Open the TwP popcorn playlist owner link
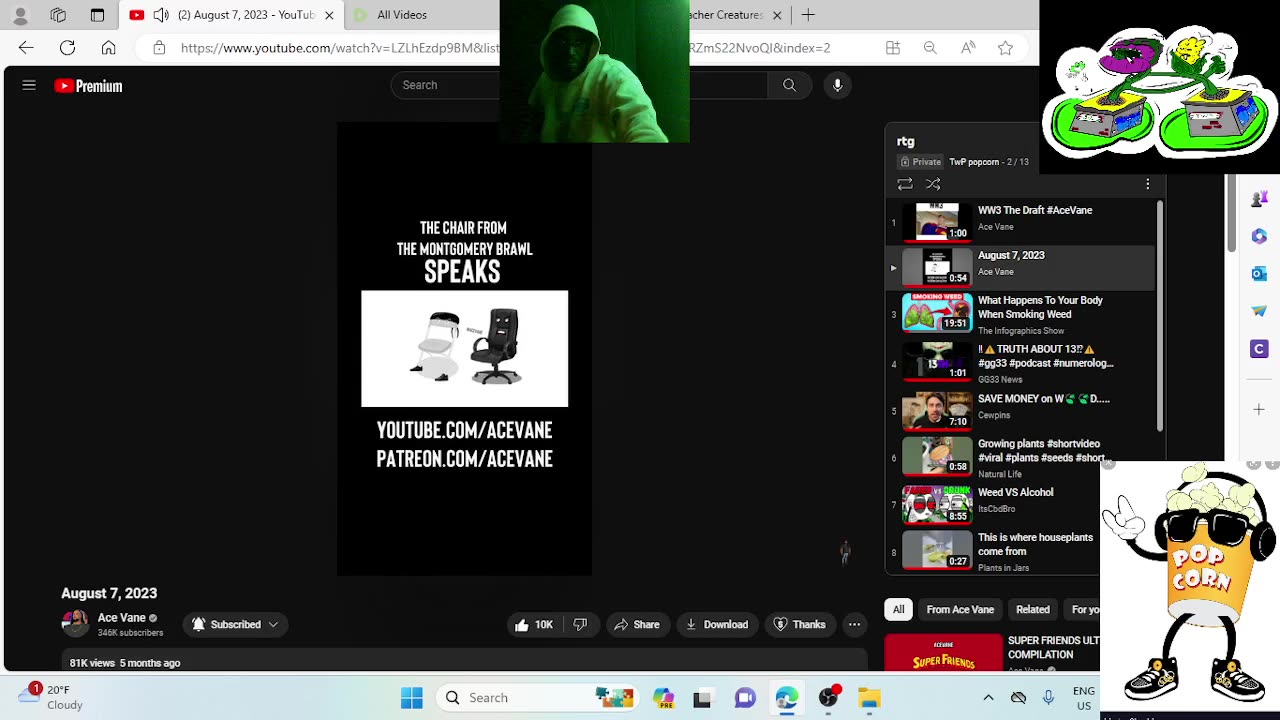 coord(973,162)
